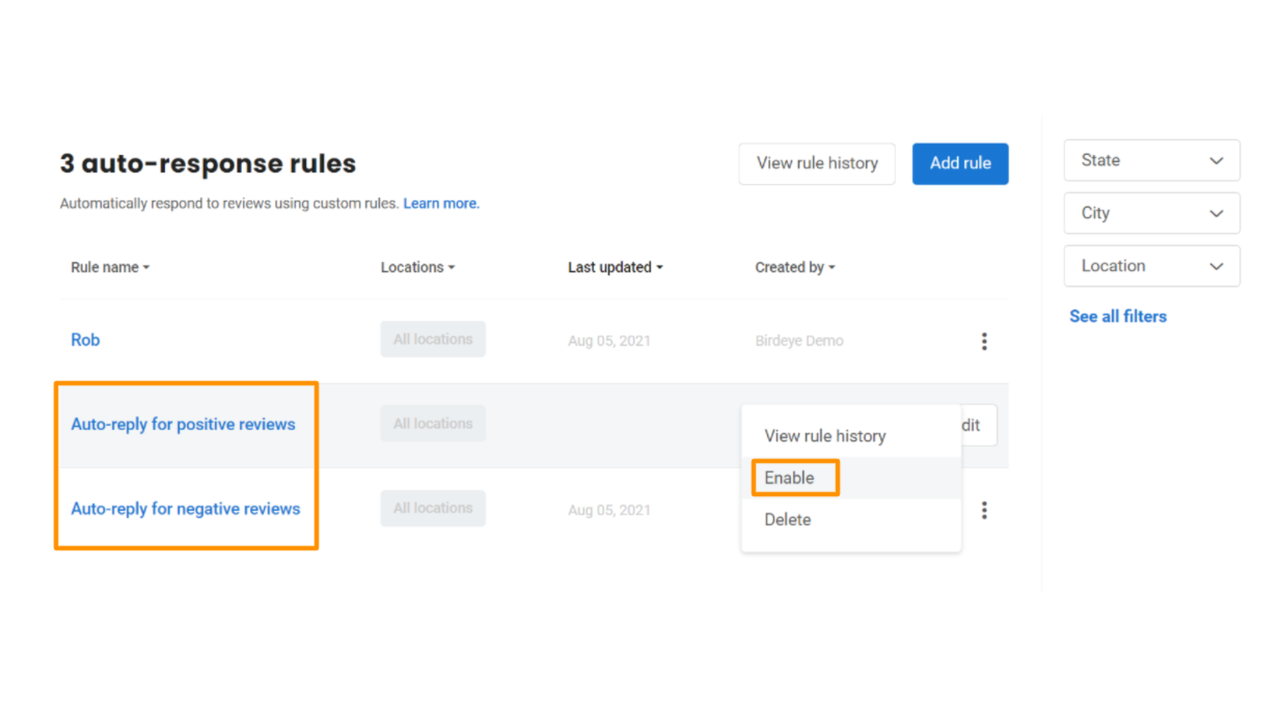Choose View rule history from context menu
This screenshot has height=720, width=1280.
coord(825,436)
